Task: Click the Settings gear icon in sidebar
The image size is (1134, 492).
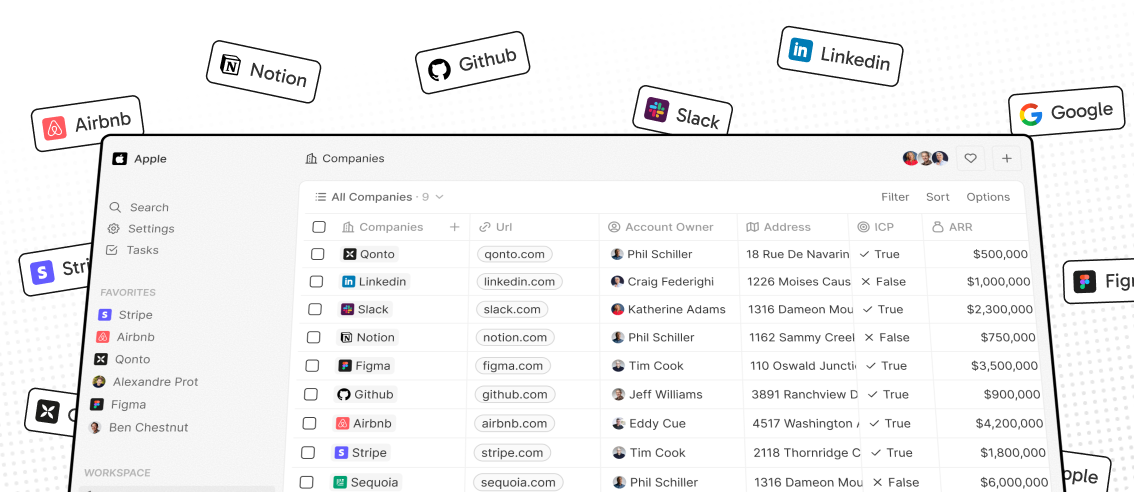Action: coord(114,229)
